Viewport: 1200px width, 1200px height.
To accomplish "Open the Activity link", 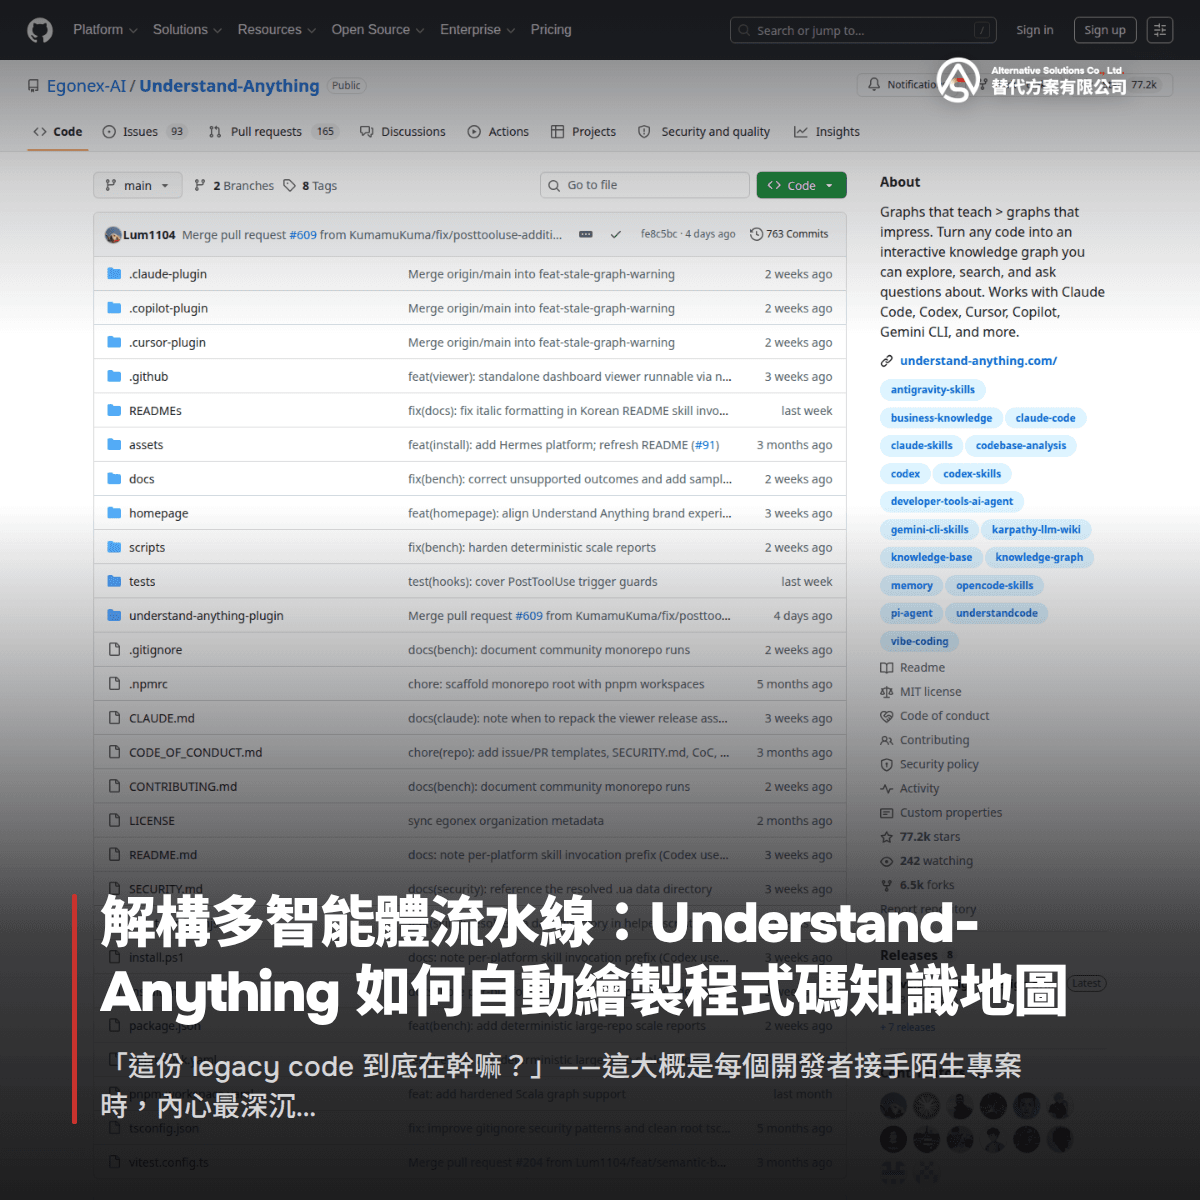I will click(x=910, y=788).
